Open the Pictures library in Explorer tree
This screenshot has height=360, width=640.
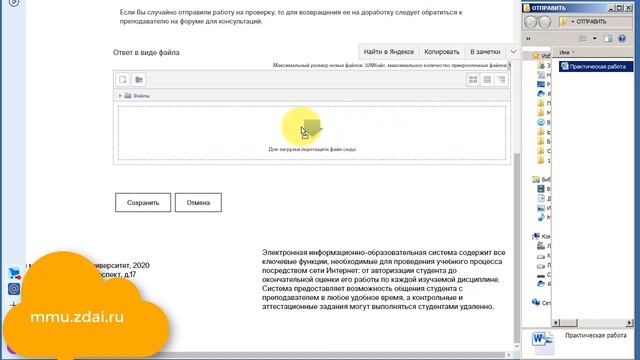click(544, 208)
